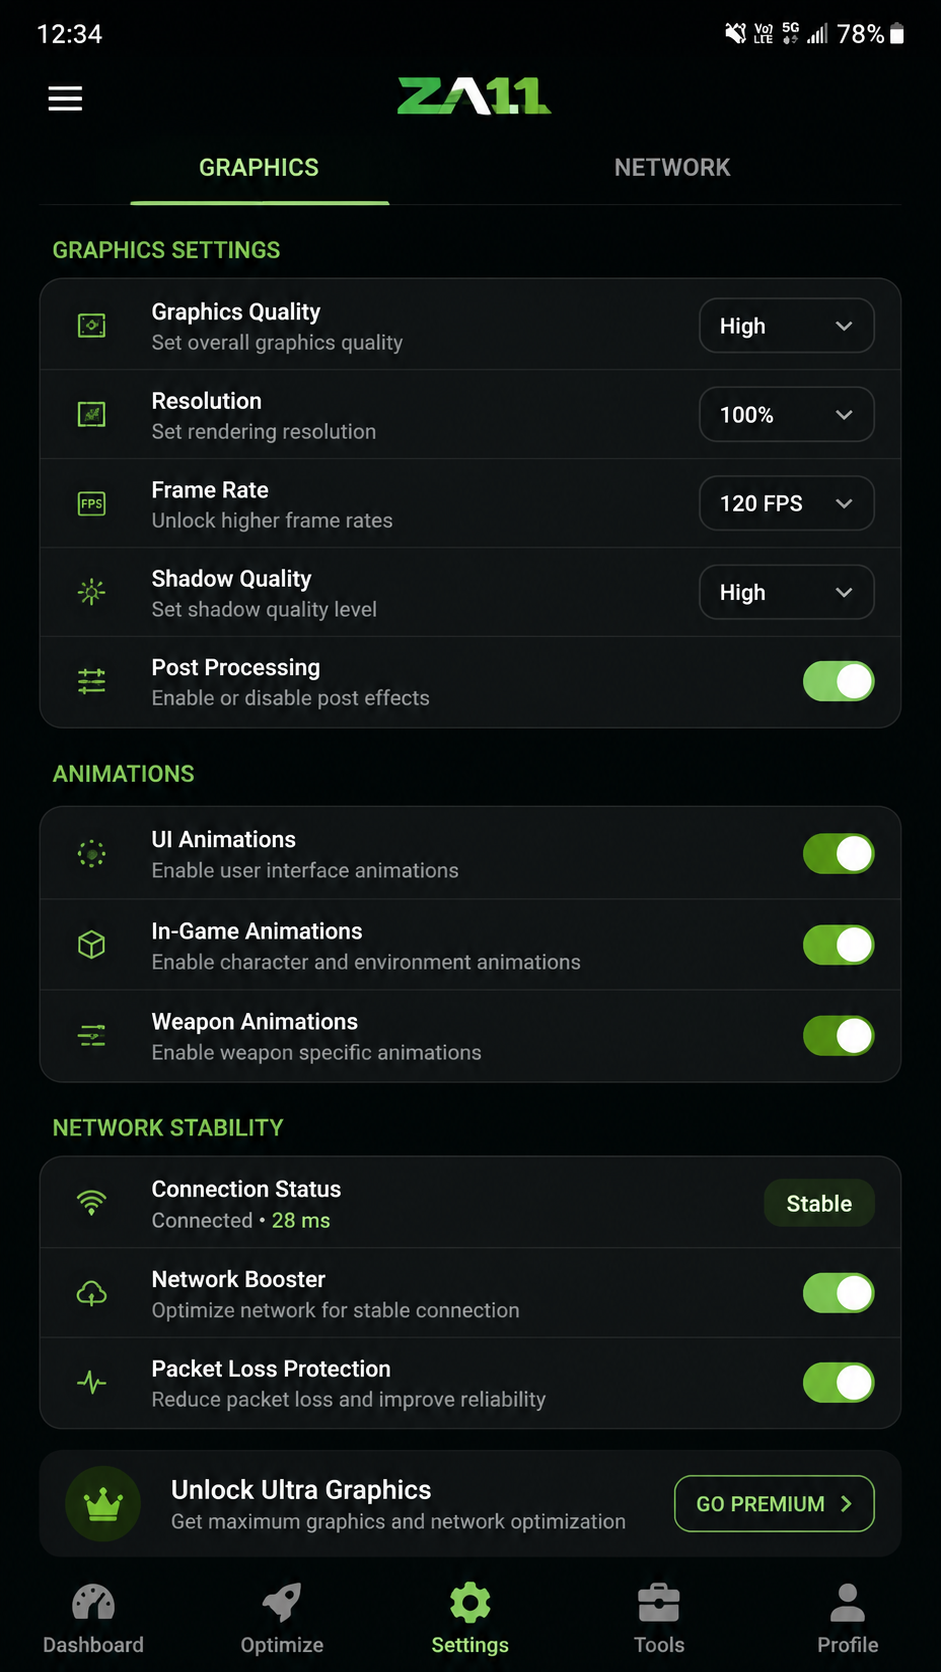Click the NETWORK STABILITY section header

tap(168, 1128)
